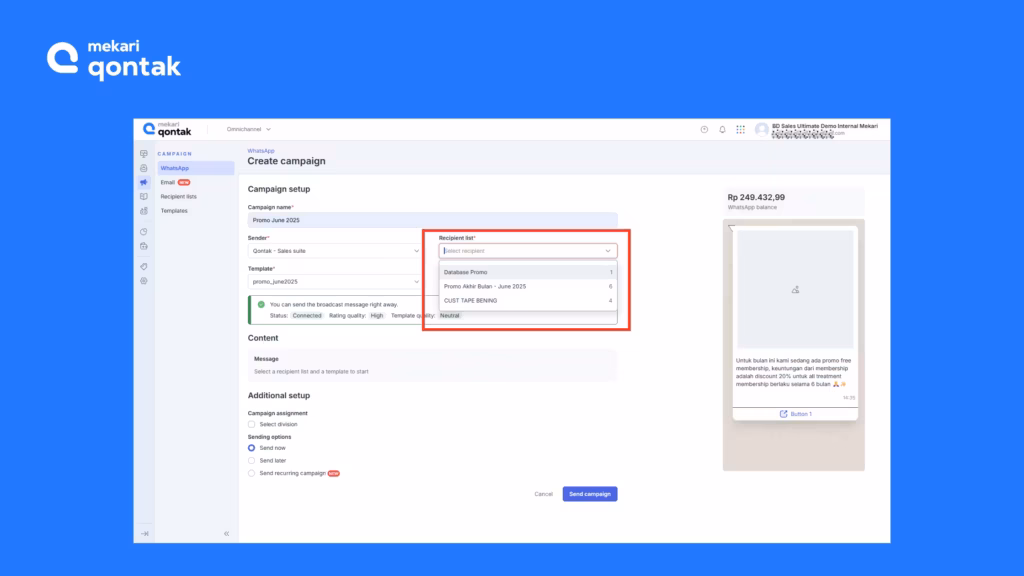Open Email campaigns in the sidebar
The image size is (1024, 576).
(176, 183)
